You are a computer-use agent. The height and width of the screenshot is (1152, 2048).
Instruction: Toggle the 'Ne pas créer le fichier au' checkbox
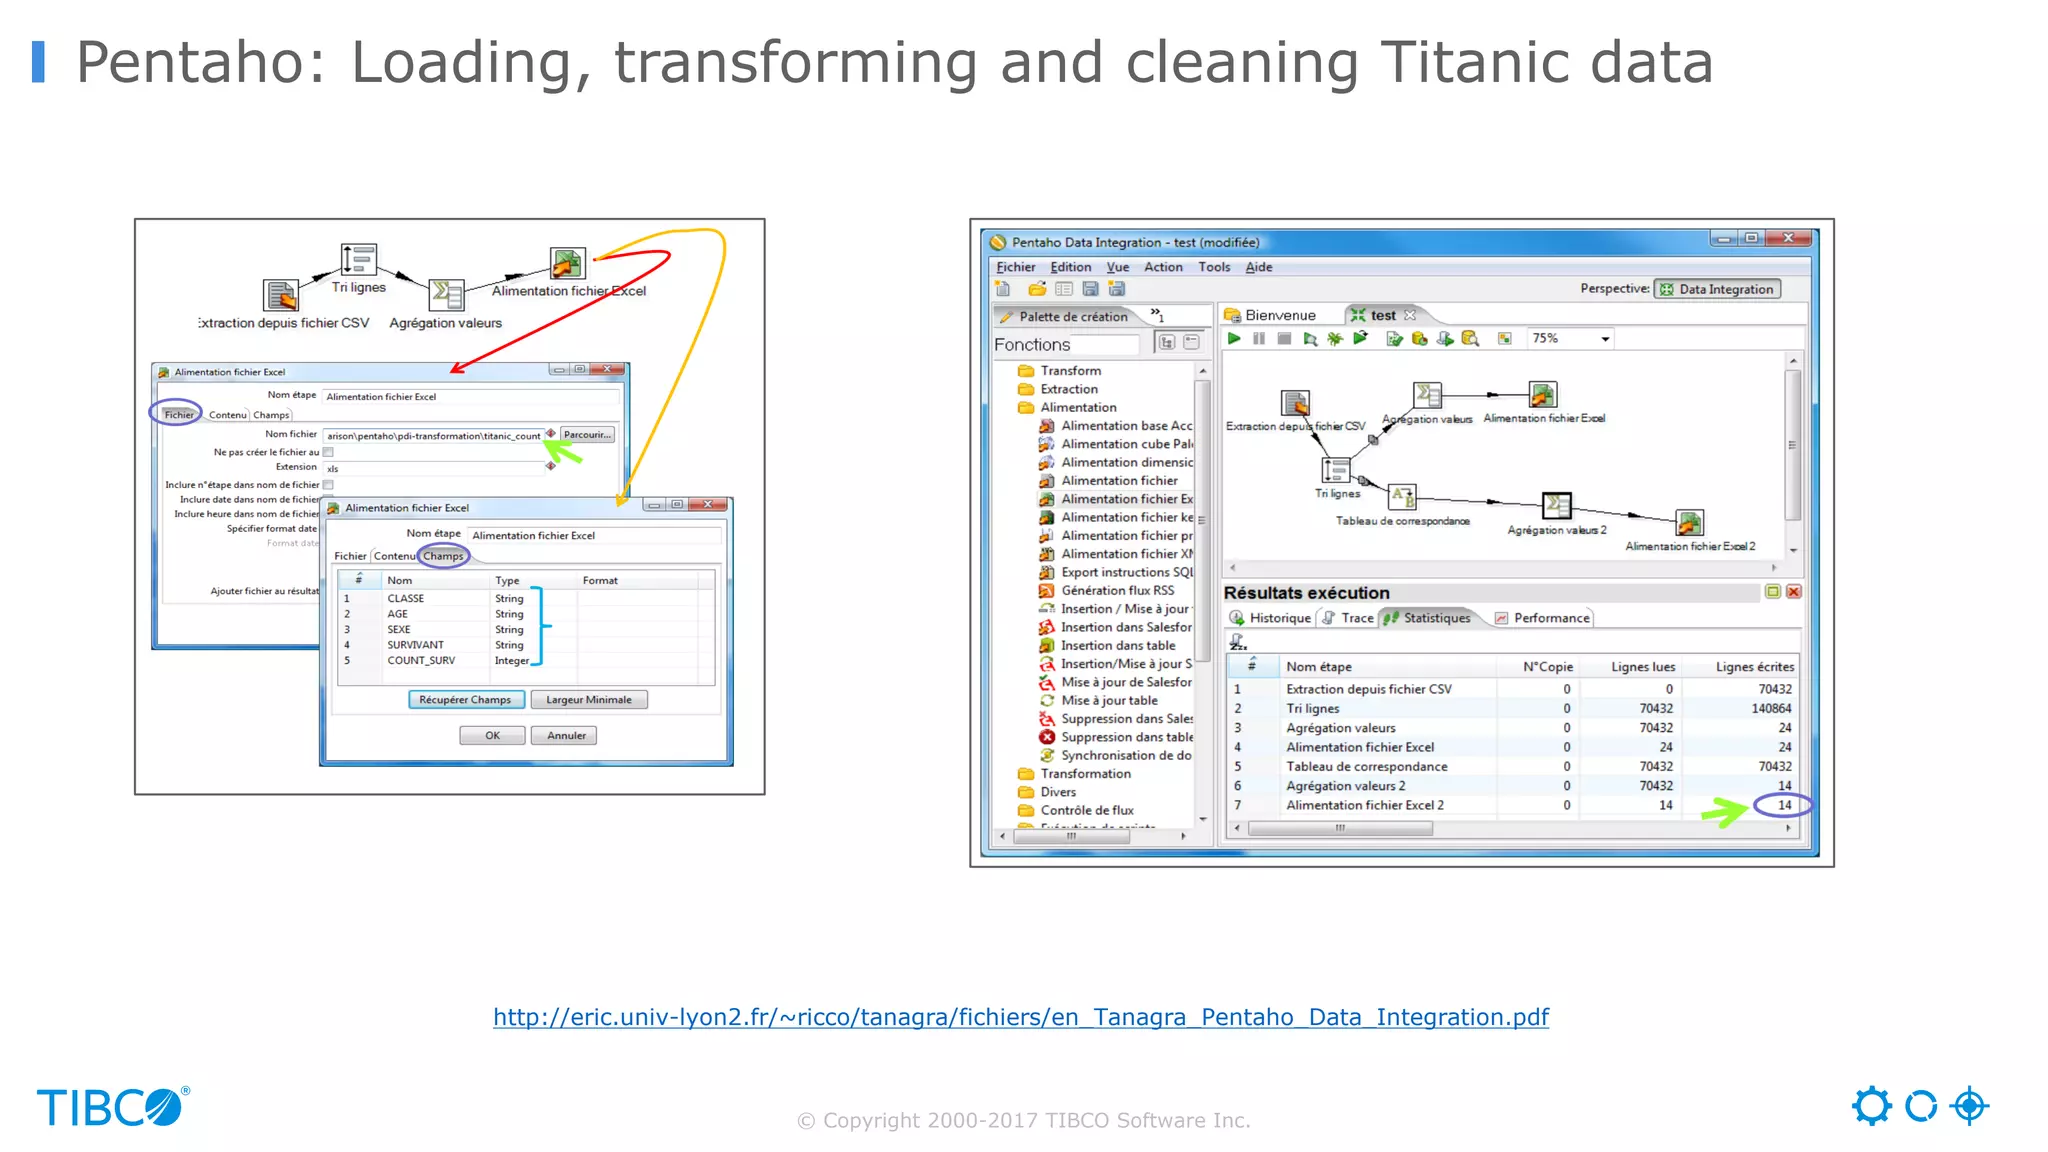[x=328, y=452]
